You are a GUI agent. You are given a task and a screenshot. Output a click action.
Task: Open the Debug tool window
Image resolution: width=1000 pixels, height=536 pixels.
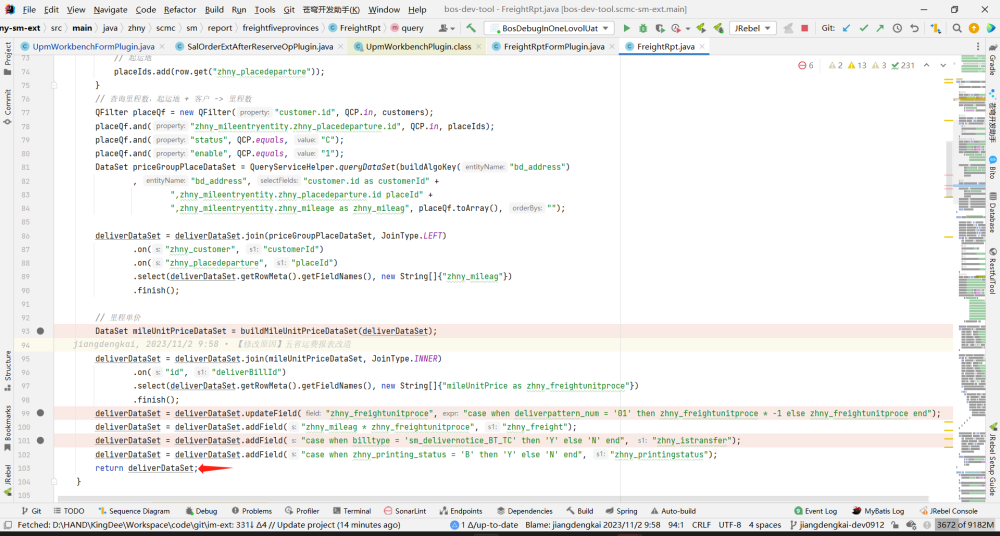pyautogui.click(x=202, y=511)
